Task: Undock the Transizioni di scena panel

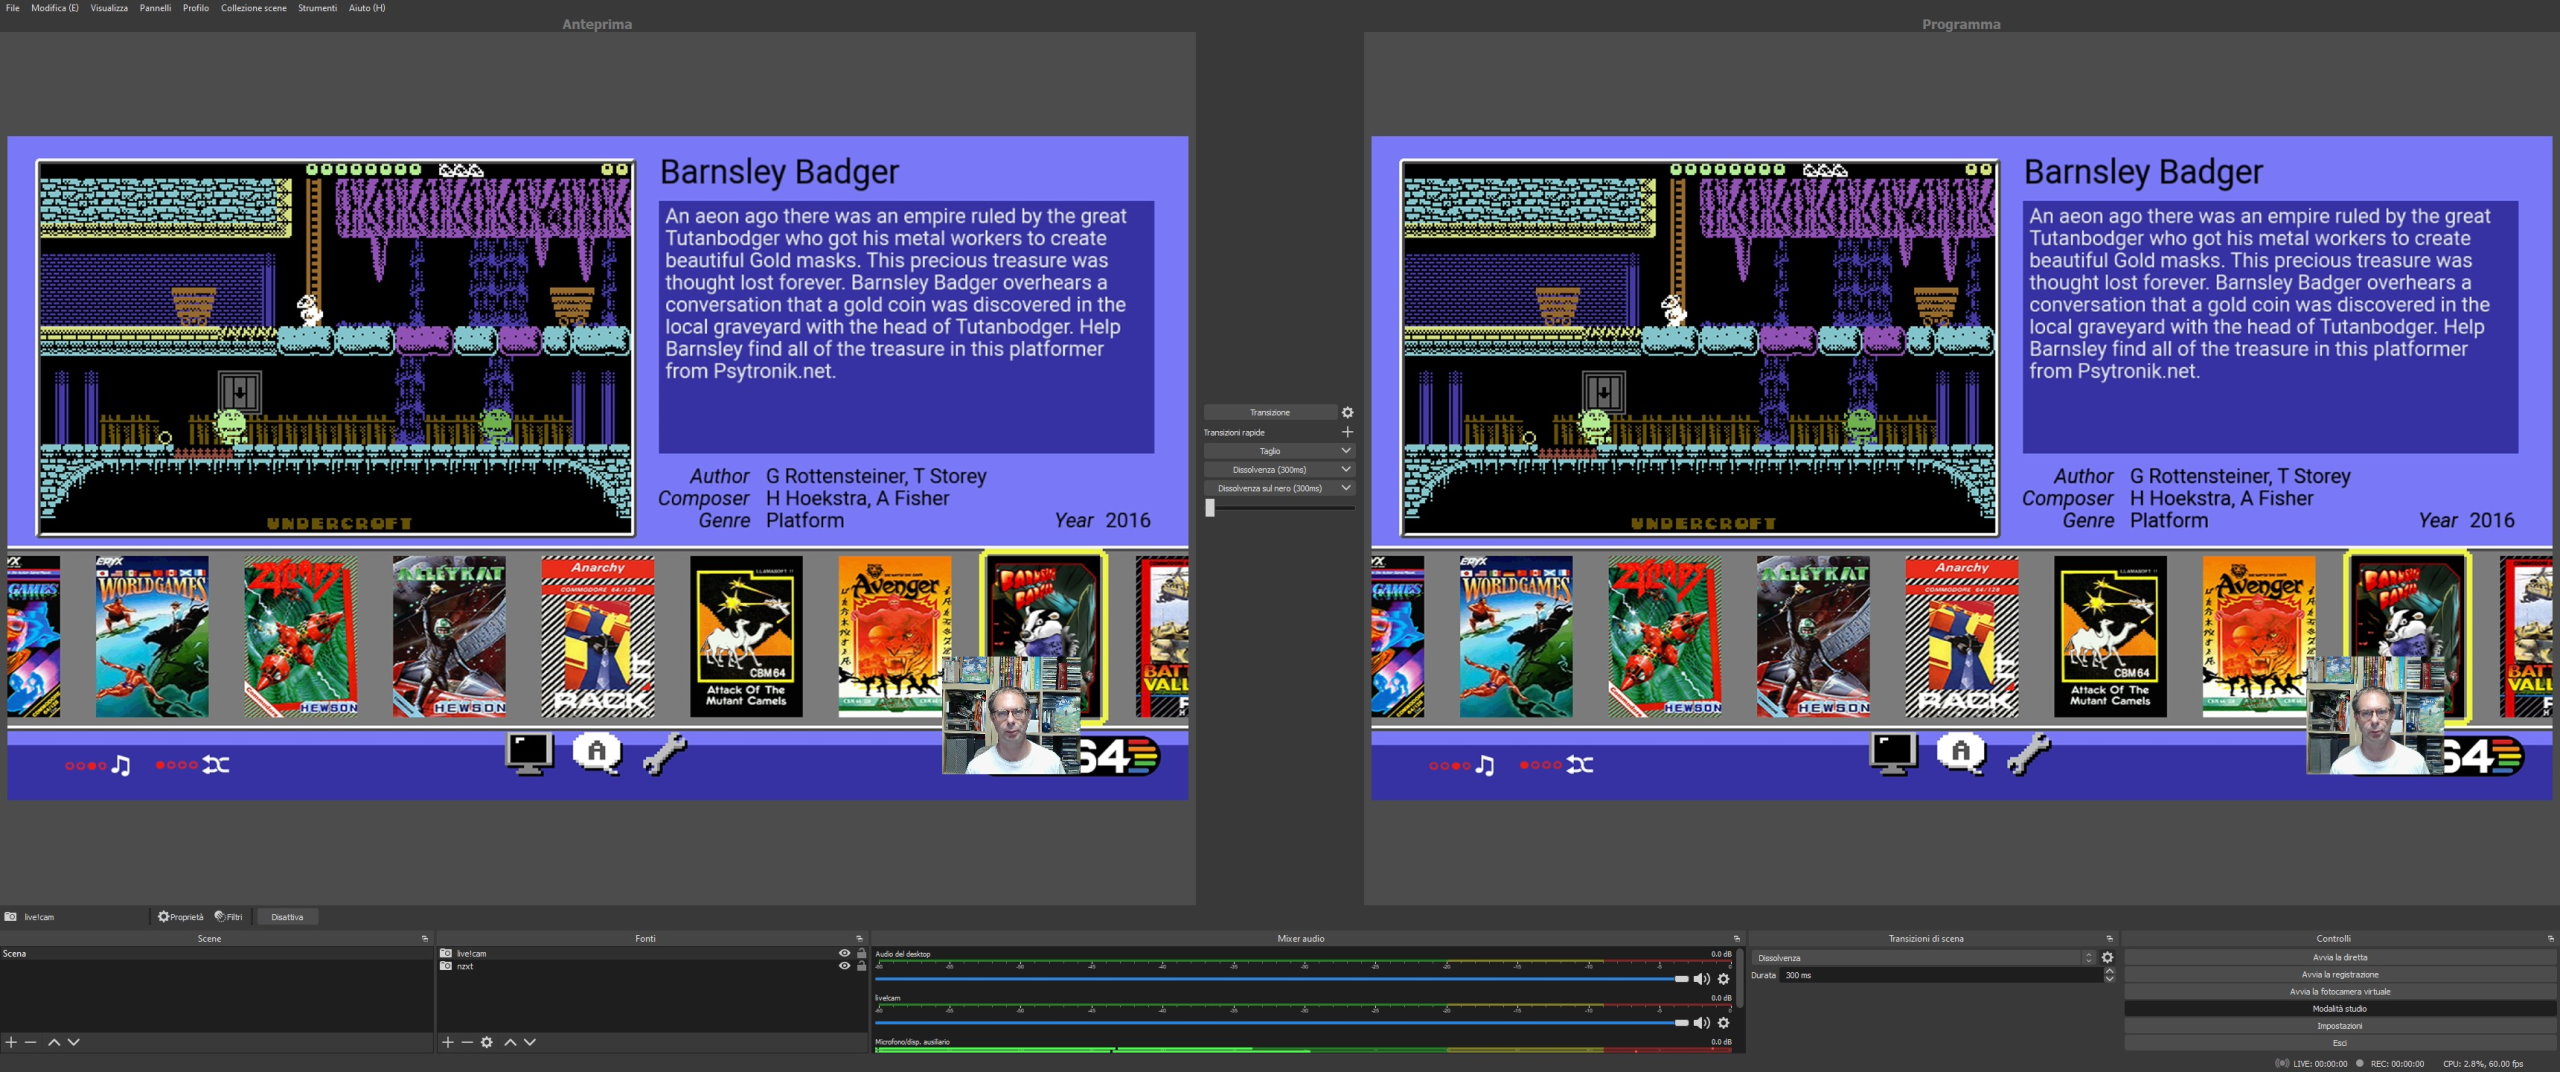Action: pyautogui.click(x=2110, y=939)
